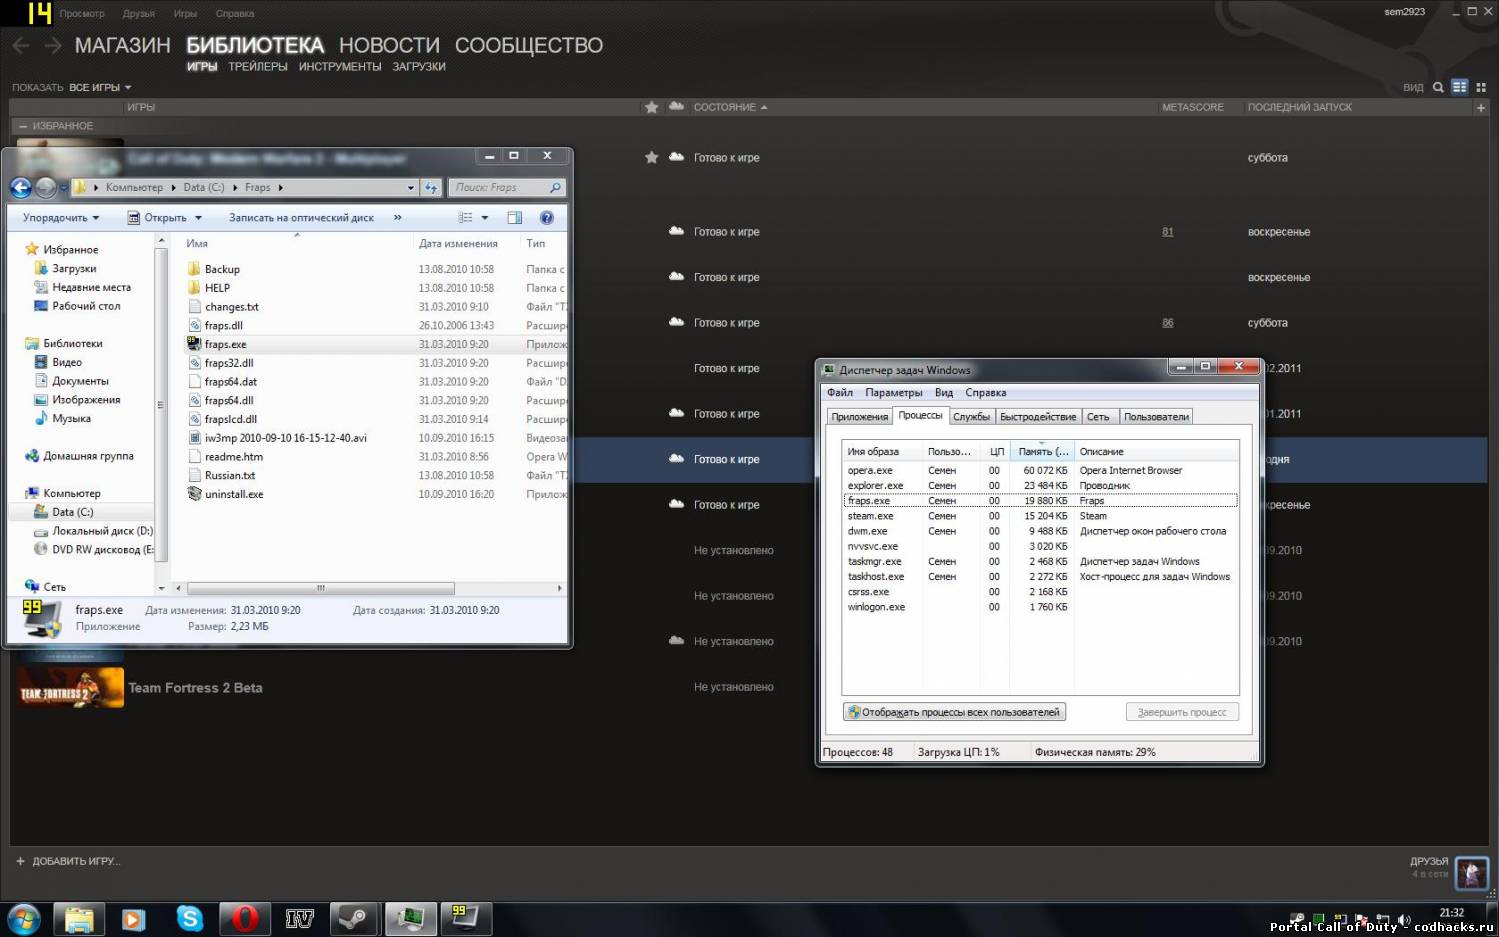Screen dimensions: 1499x937
Task: Open ЗАГРУЗКИ subtab in Steam library
Action: tap(419, 67)
